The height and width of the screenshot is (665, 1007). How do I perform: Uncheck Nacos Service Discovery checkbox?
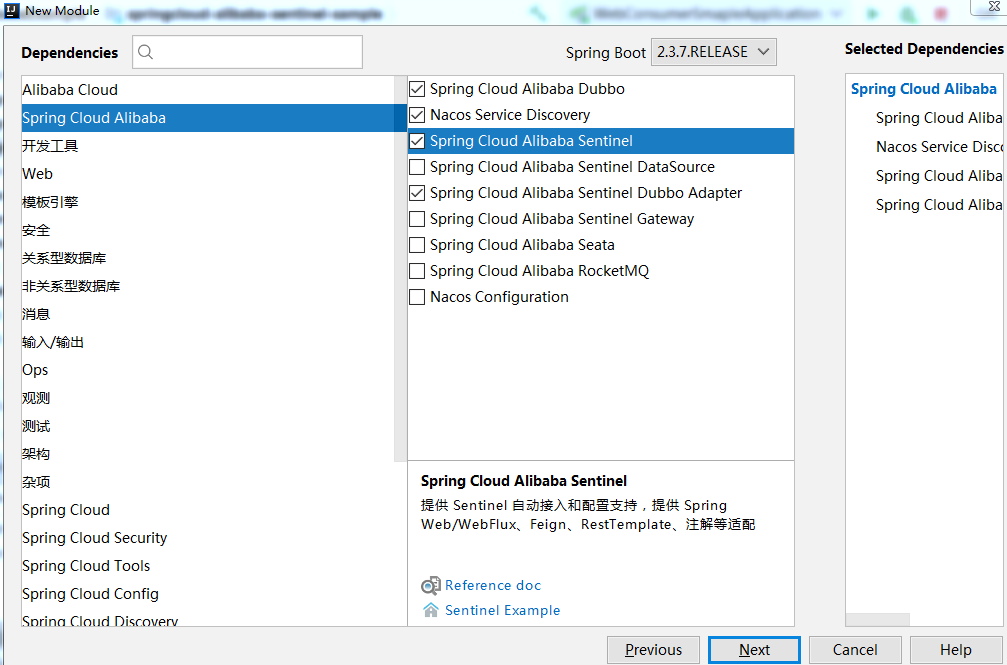point(417,115)
